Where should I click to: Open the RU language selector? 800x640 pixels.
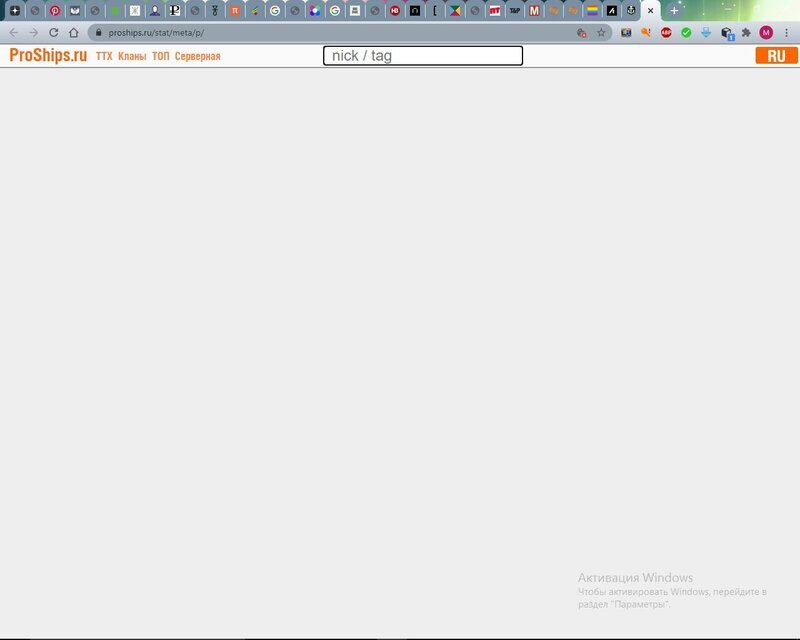(776, 56)
